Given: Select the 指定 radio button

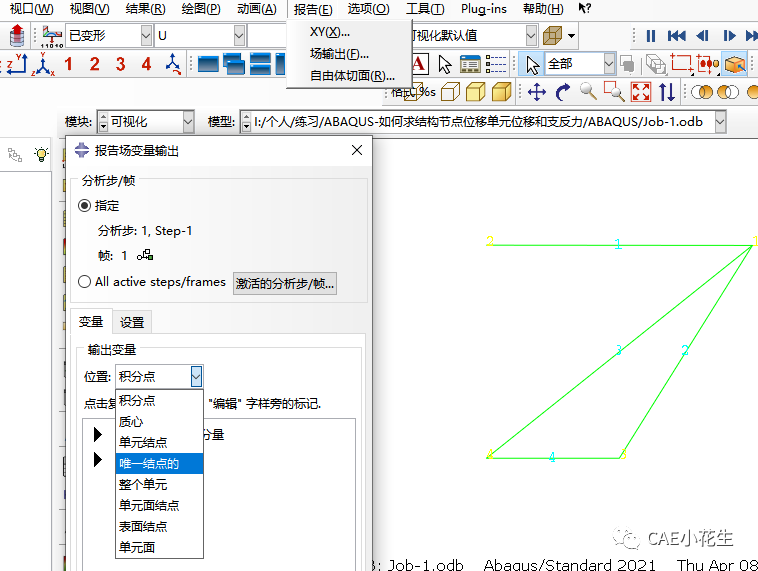Looking at the screenshot, I should coord(84,206).
